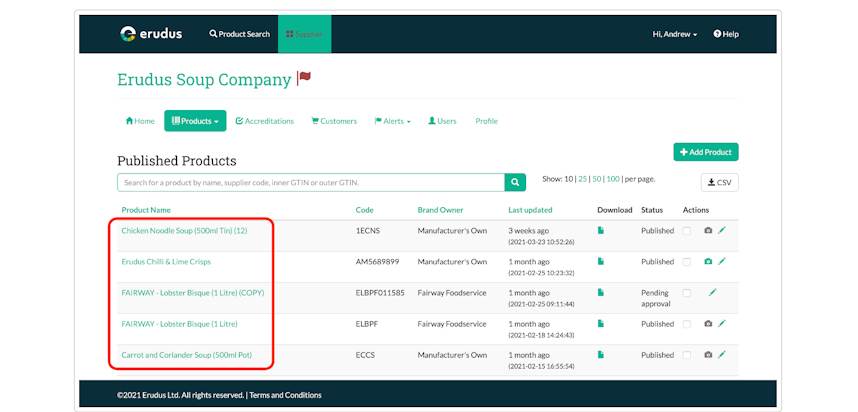Screen dimensions: 858x412
Task: Click timestamp 2021-03-23 10:52:26
Action: coord(541,241)
